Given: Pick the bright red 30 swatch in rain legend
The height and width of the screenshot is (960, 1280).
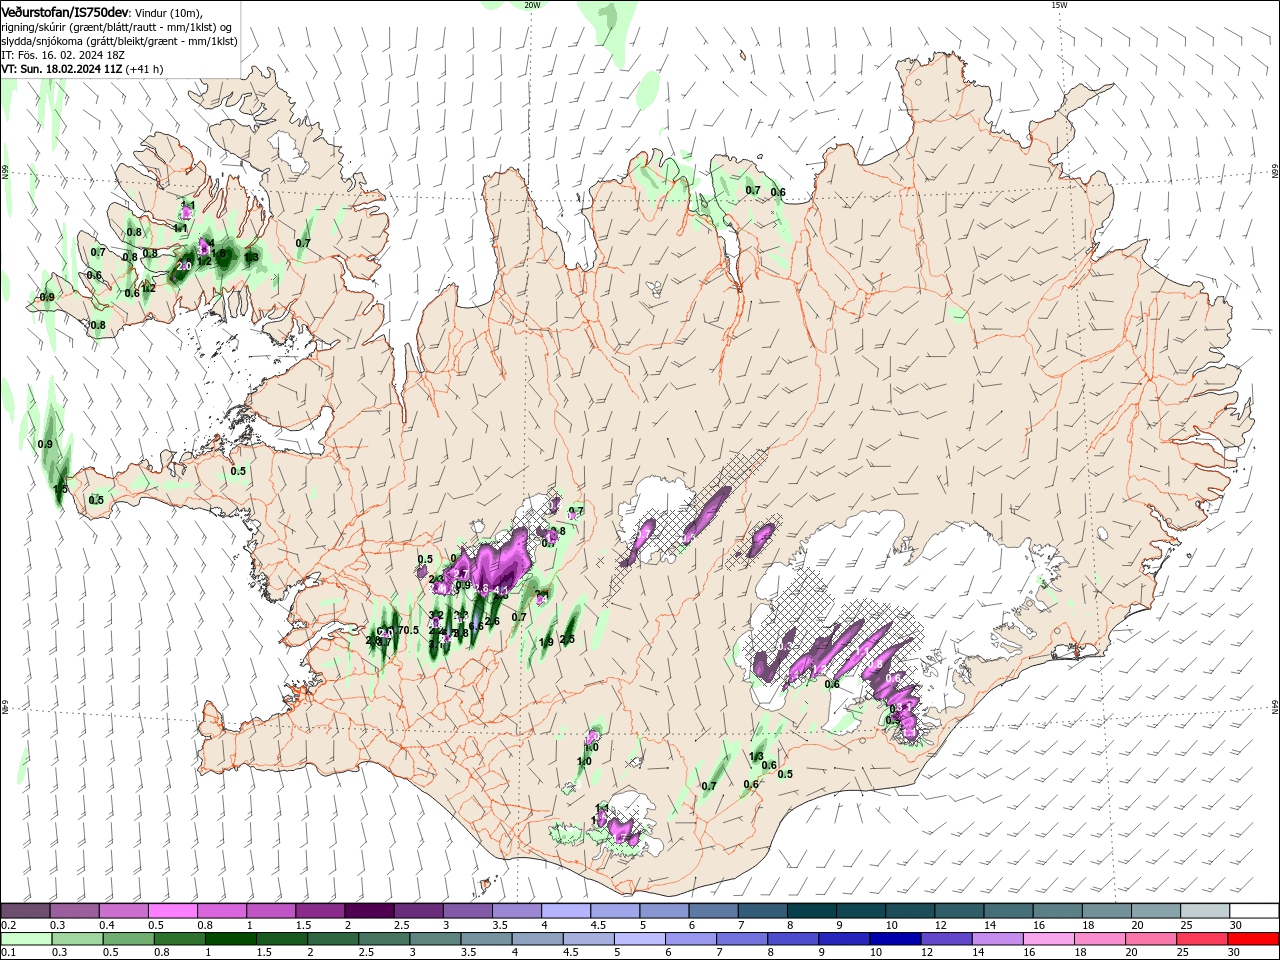Looking at the screenshot, I should 1253,939.
